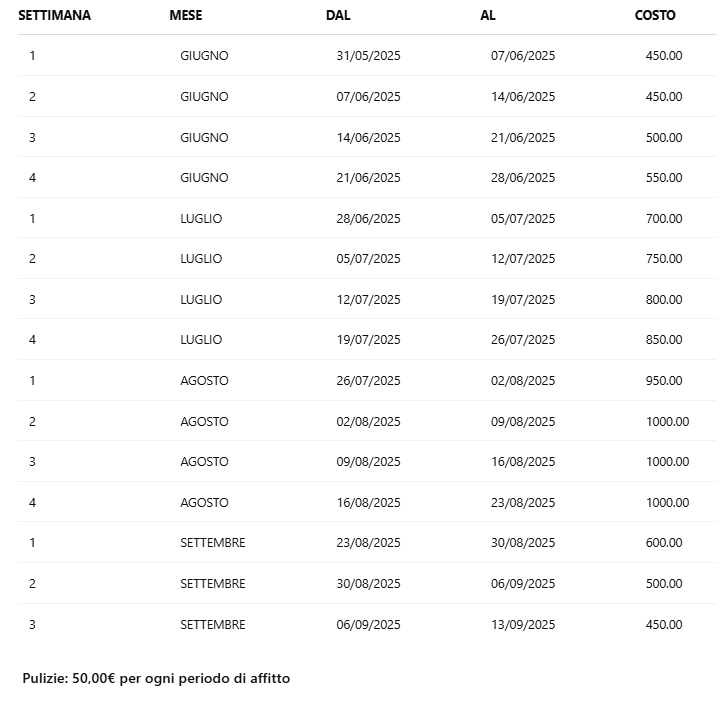Select the 13/09/2025 end date cell
722x705 pixels.
tap(523, 625)
